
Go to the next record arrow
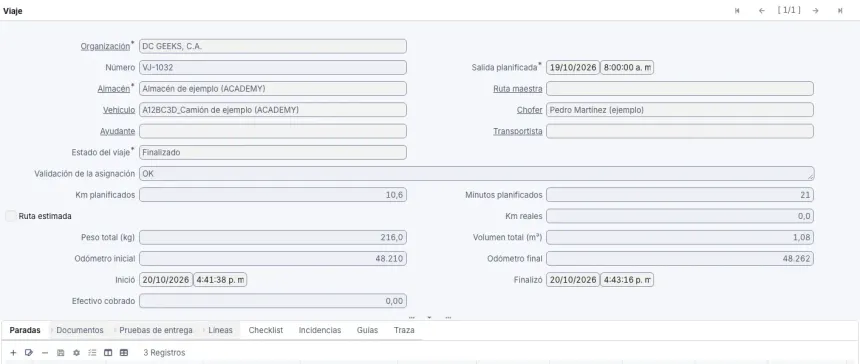pos(816,10)
